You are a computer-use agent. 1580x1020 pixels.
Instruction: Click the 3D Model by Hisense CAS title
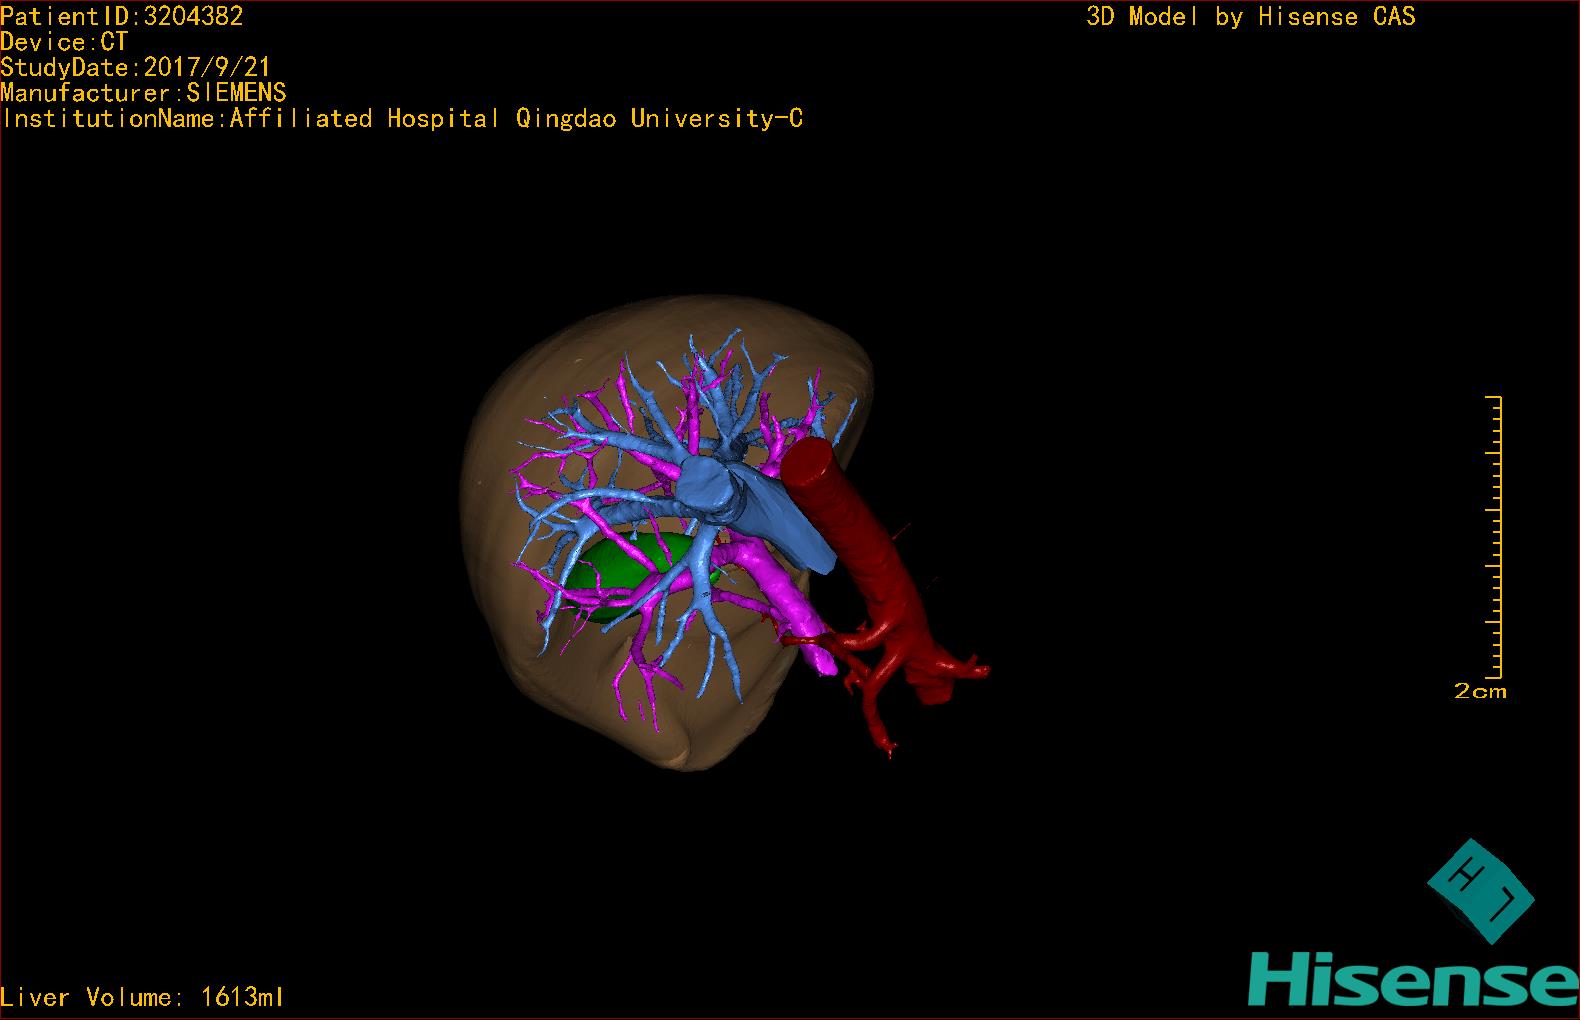click(1251, 16)
